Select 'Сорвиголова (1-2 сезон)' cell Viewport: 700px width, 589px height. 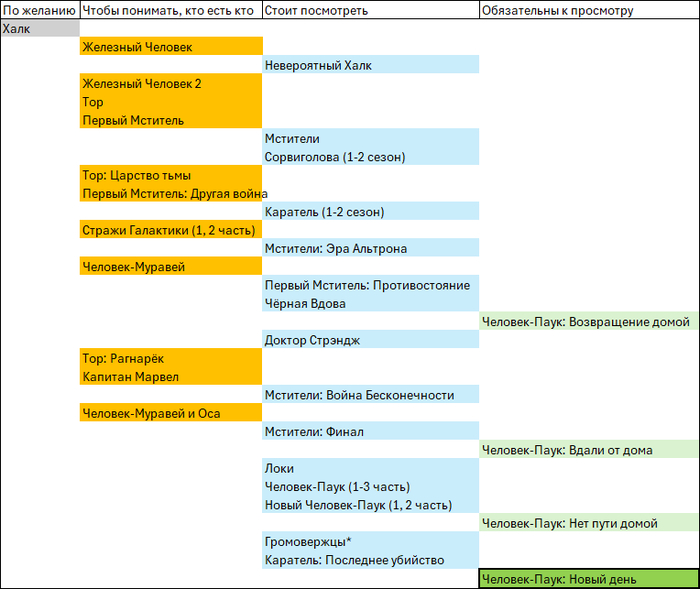[x=371, y=156]
